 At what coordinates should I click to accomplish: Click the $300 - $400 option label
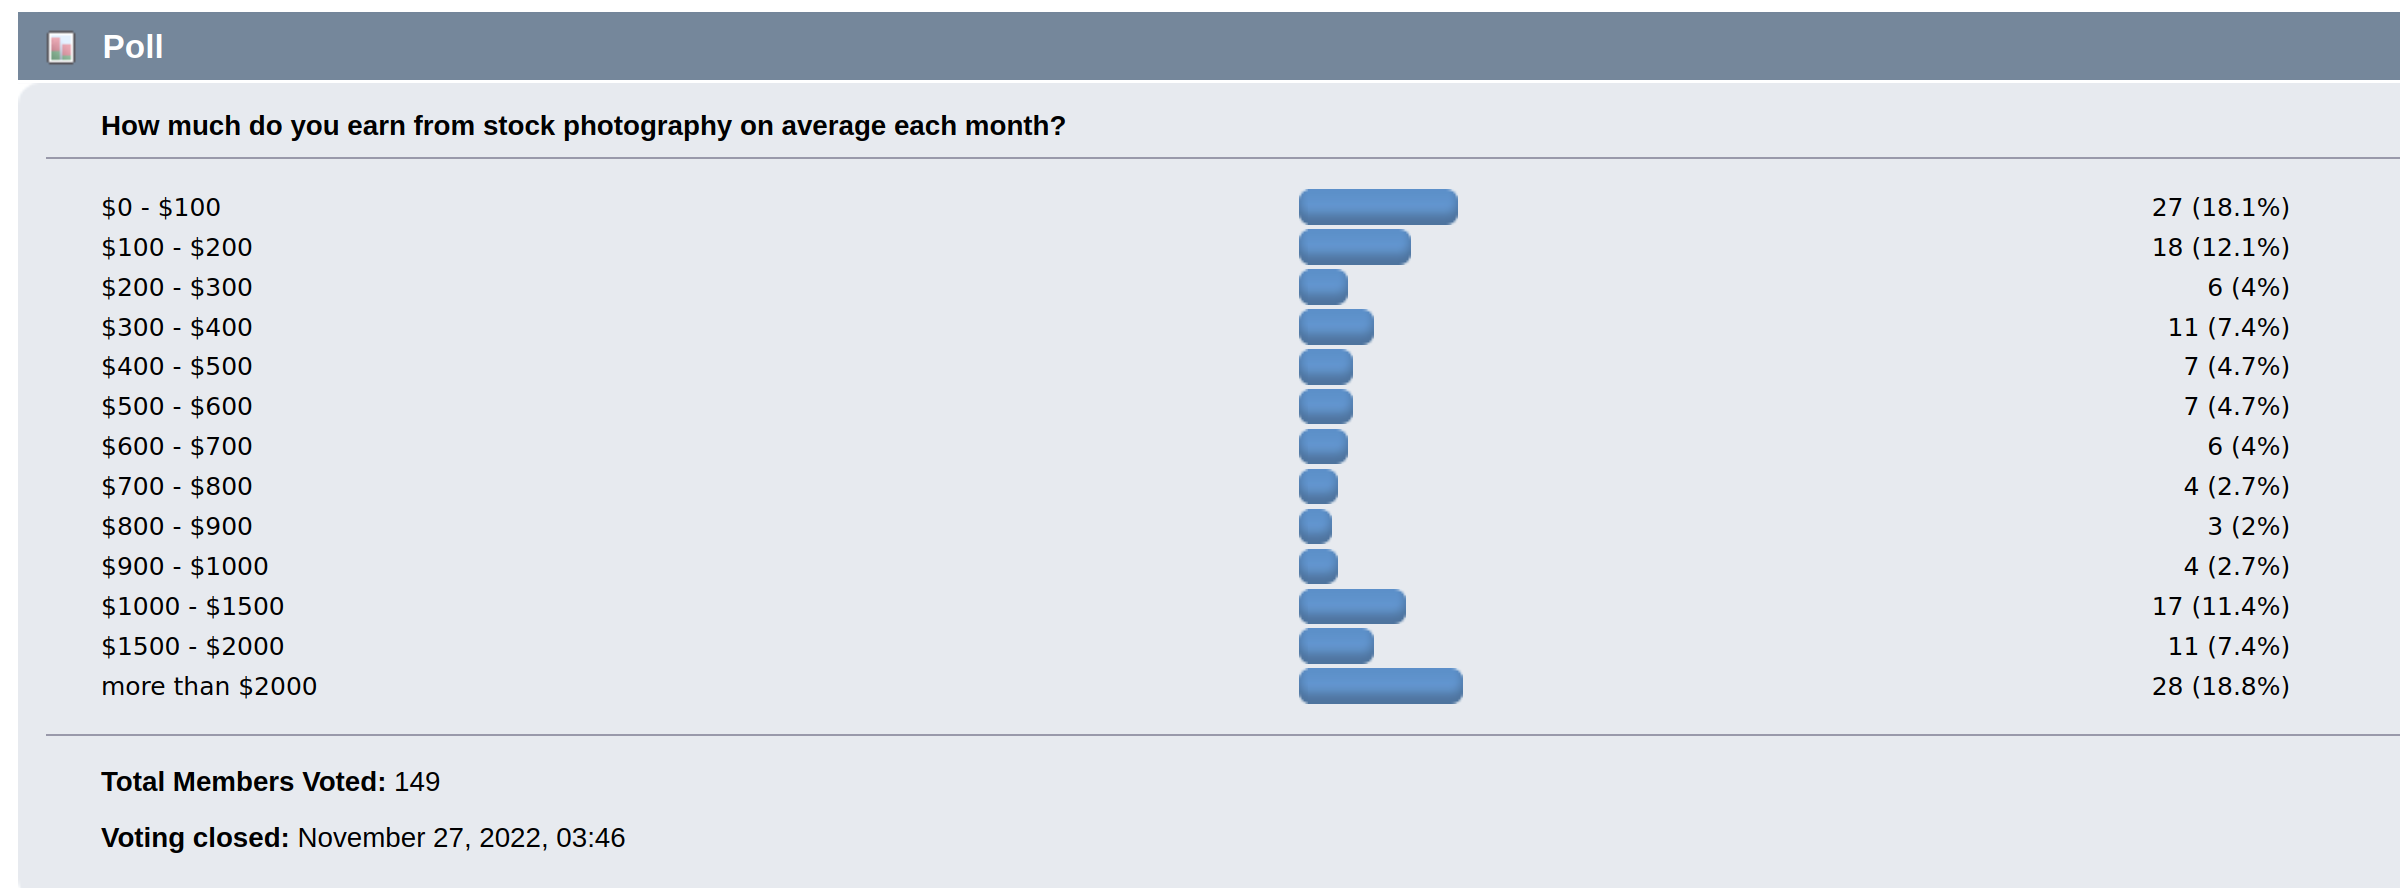tap(176, 327)
